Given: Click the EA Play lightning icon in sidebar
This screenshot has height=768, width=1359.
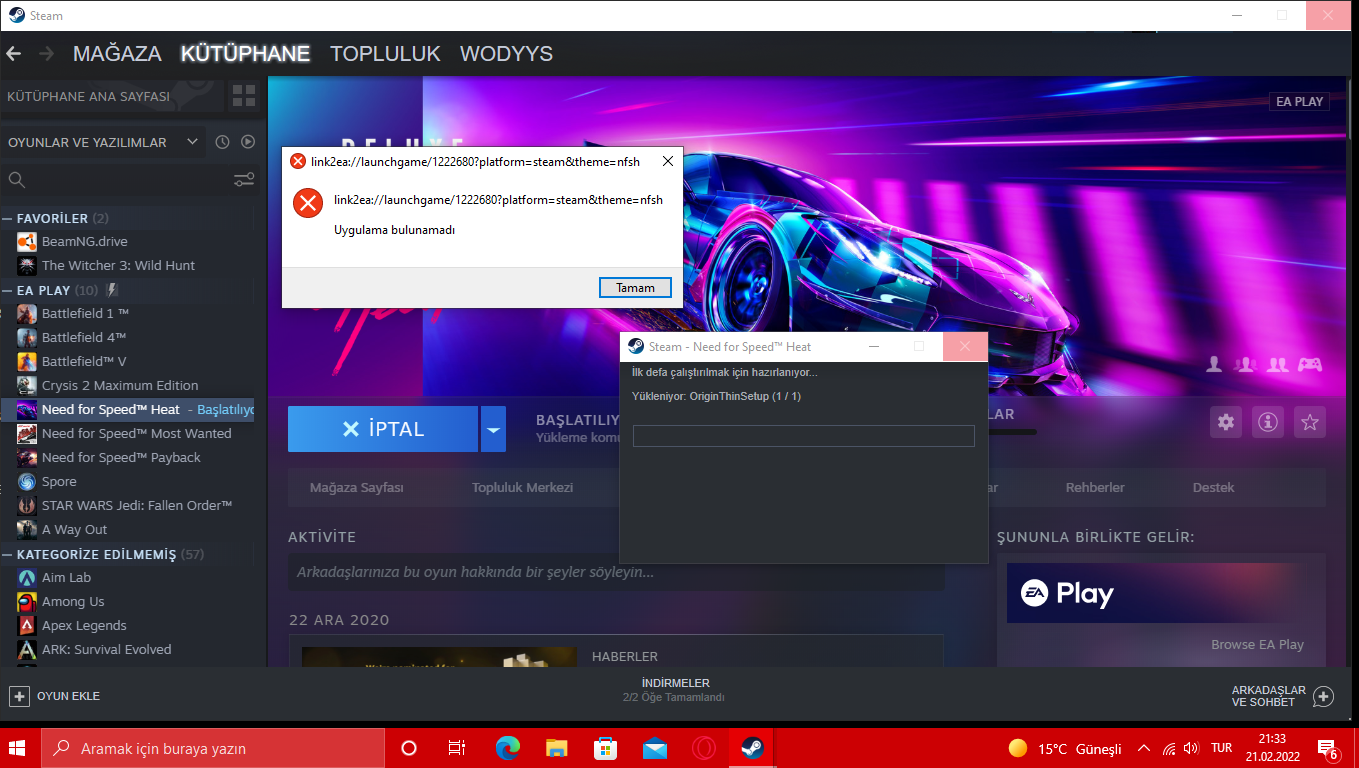Looking at the screenshot, I should [112, 290].
